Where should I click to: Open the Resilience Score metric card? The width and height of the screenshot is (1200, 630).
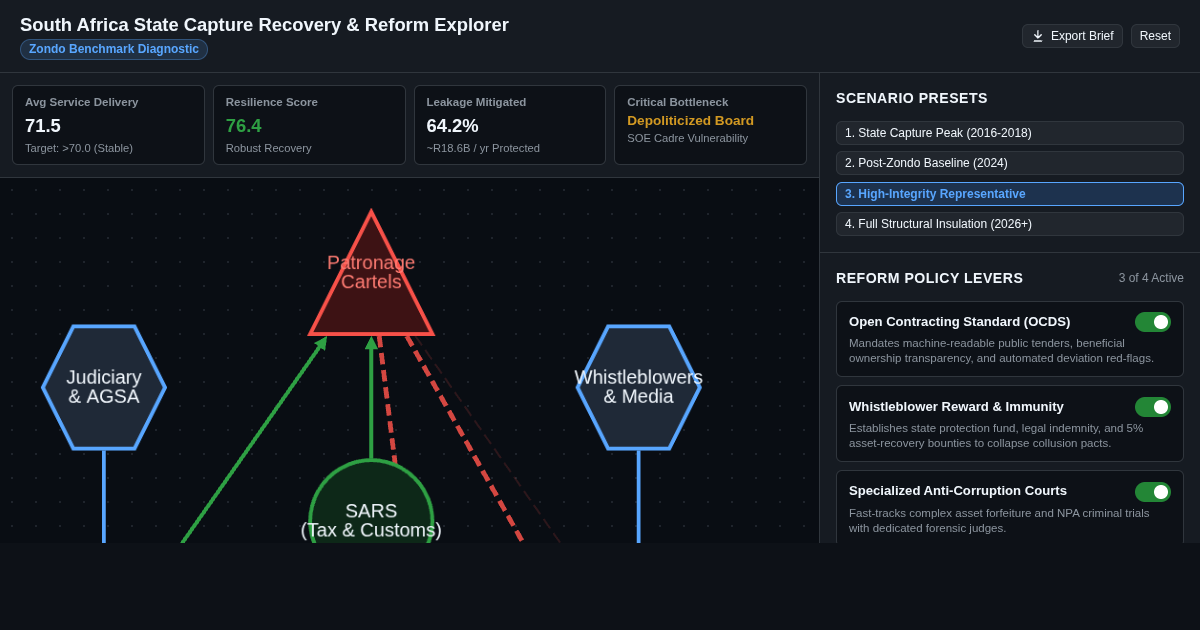tap(309, 125)
